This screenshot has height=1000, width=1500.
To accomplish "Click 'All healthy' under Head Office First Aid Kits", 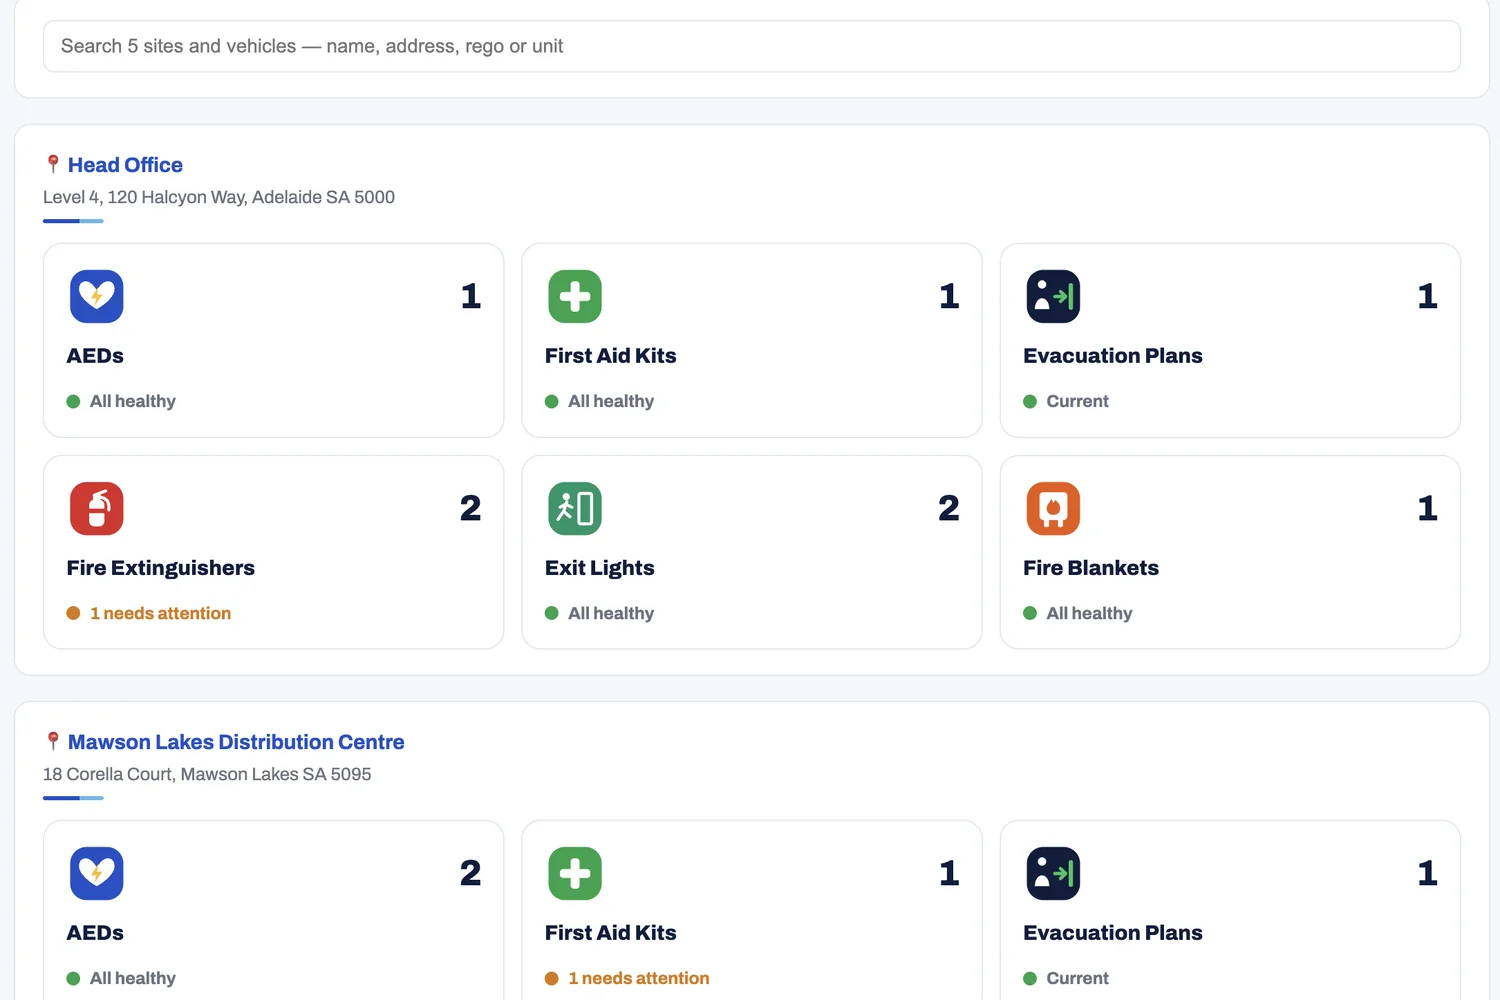I will [611, 401].
